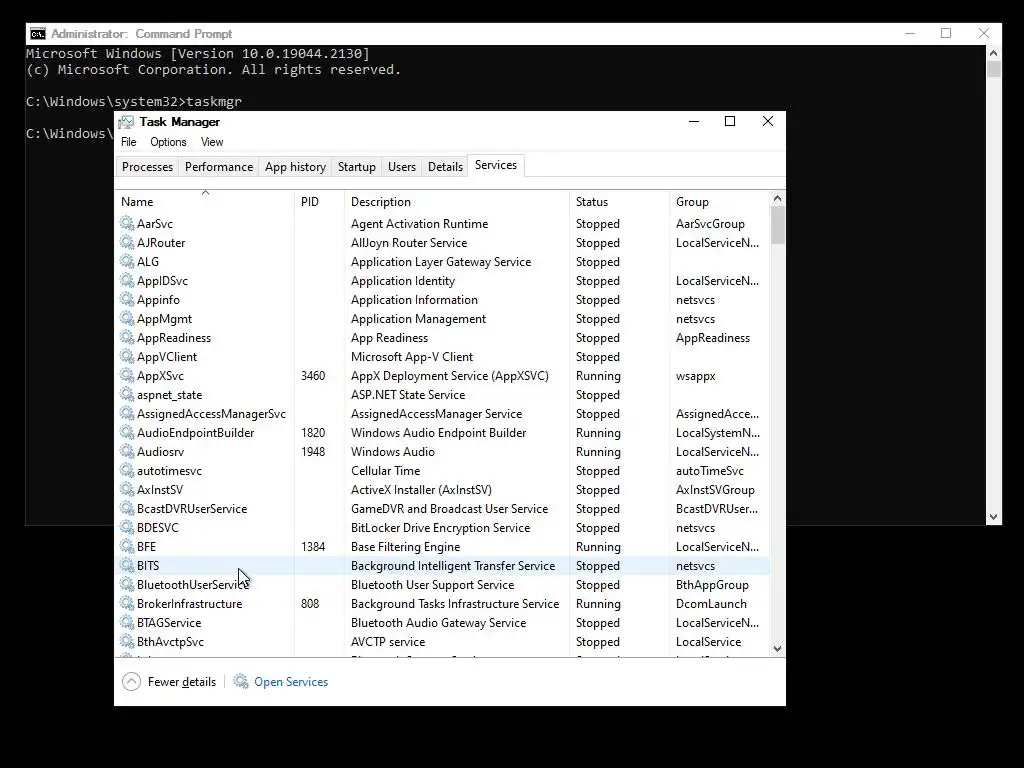Screen dimensions: 1024x768
Task: Open the File menu in Task Manager
Action: (129, 142)
